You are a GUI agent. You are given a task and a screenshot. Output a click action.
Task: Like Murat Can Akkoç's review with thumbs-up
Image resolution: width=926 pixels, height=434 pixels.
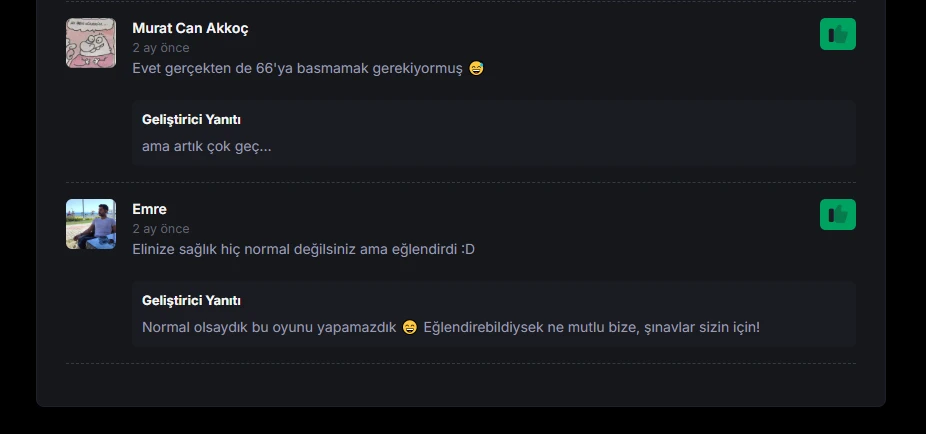click(837, 34)
